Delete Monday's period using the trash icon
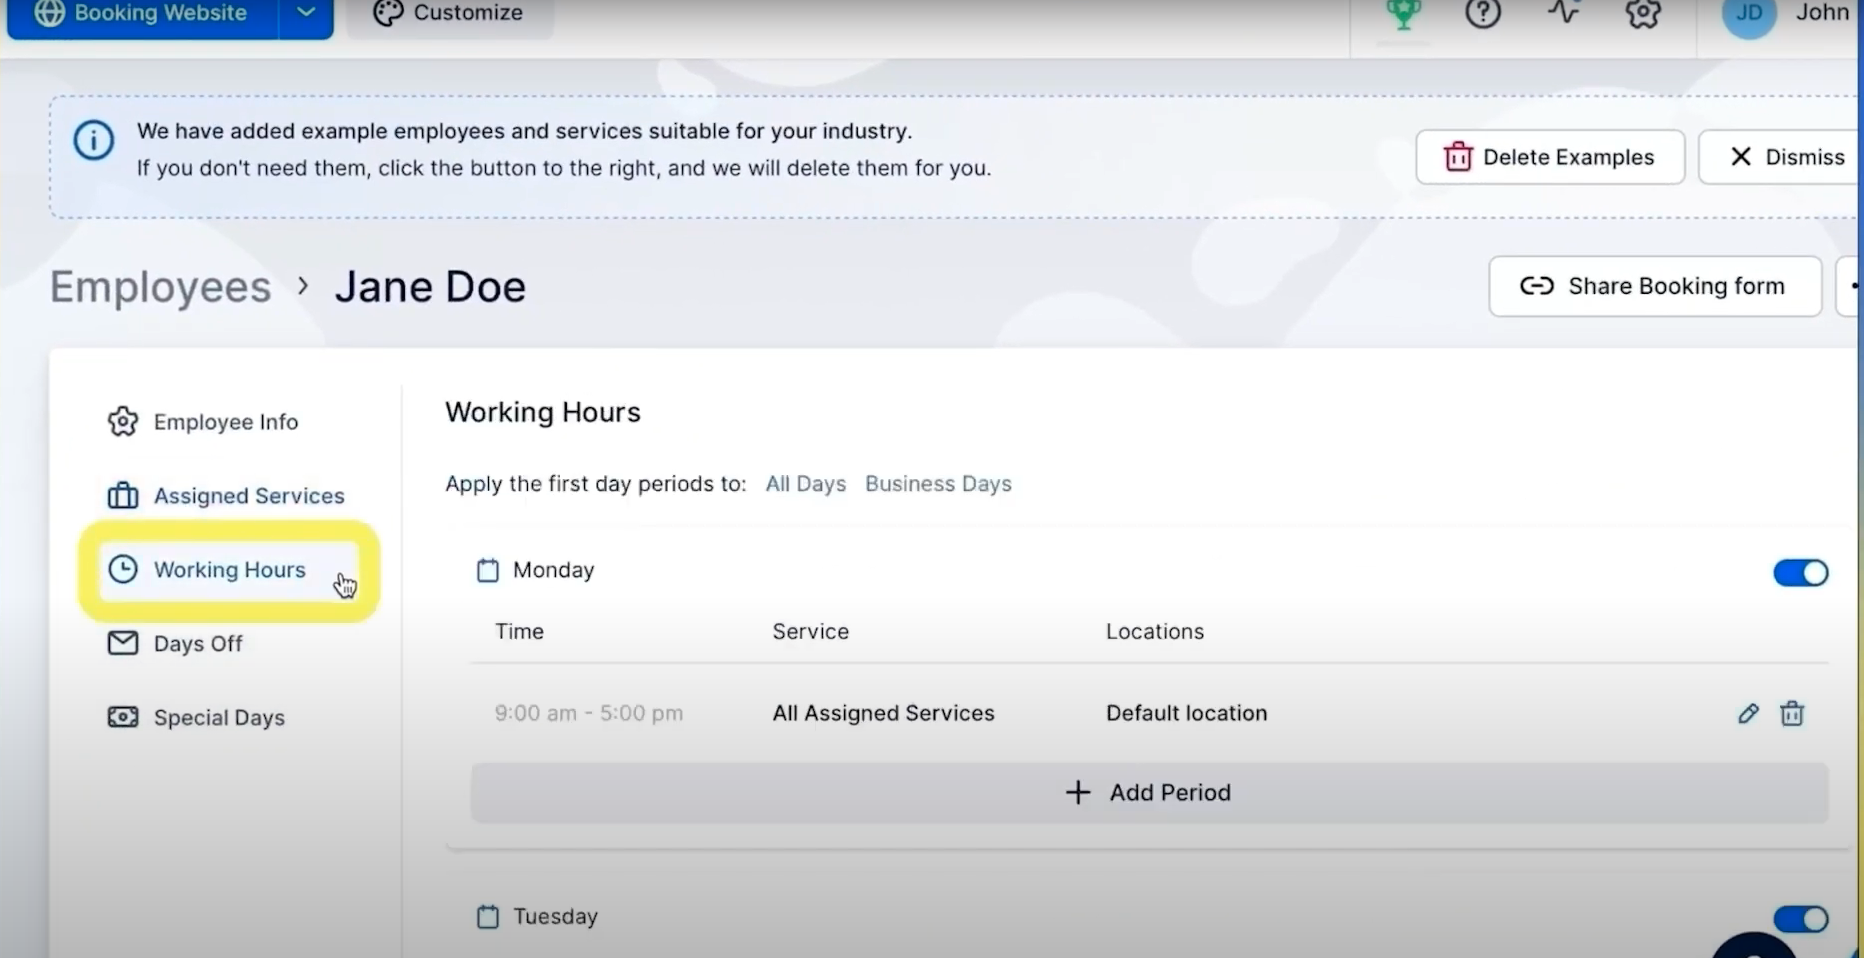The height and width of the screenshot is (958, 1864). (x=1793, y=713)
